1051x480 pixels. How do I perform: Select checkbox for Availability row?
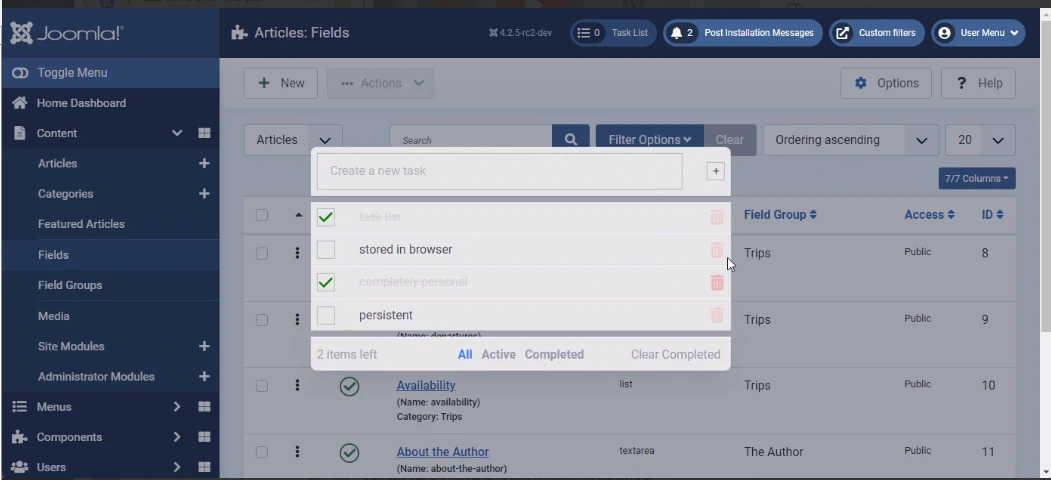pos(261,385)
